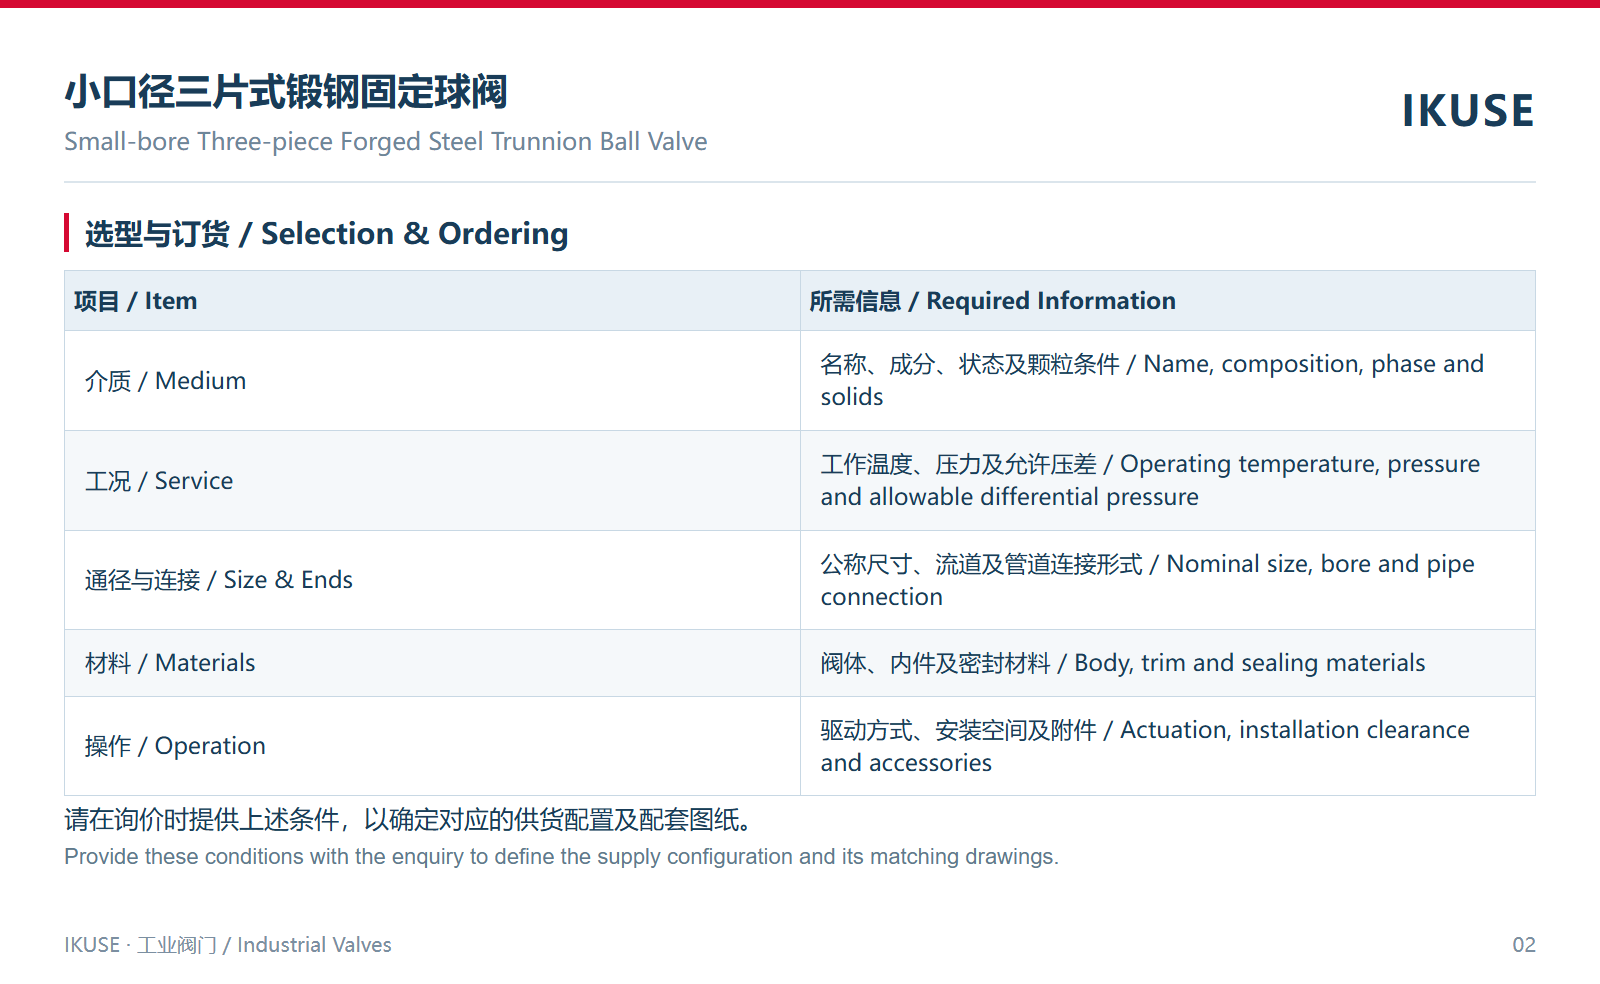Select the 通径与连接 / Size & Ends cell

coord(432,580)
